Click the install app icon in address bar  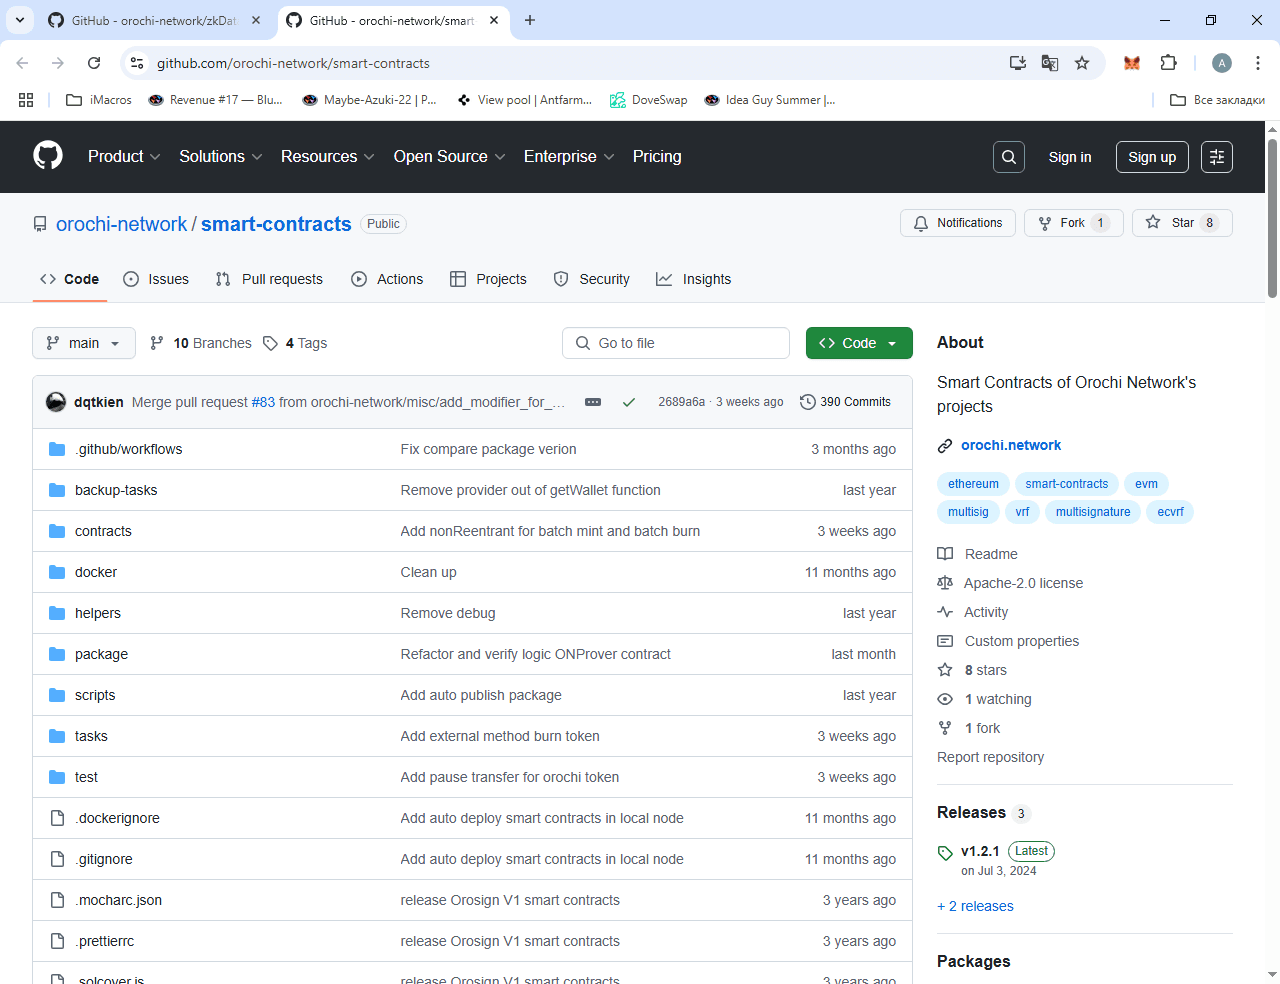tap(1018, 63)
